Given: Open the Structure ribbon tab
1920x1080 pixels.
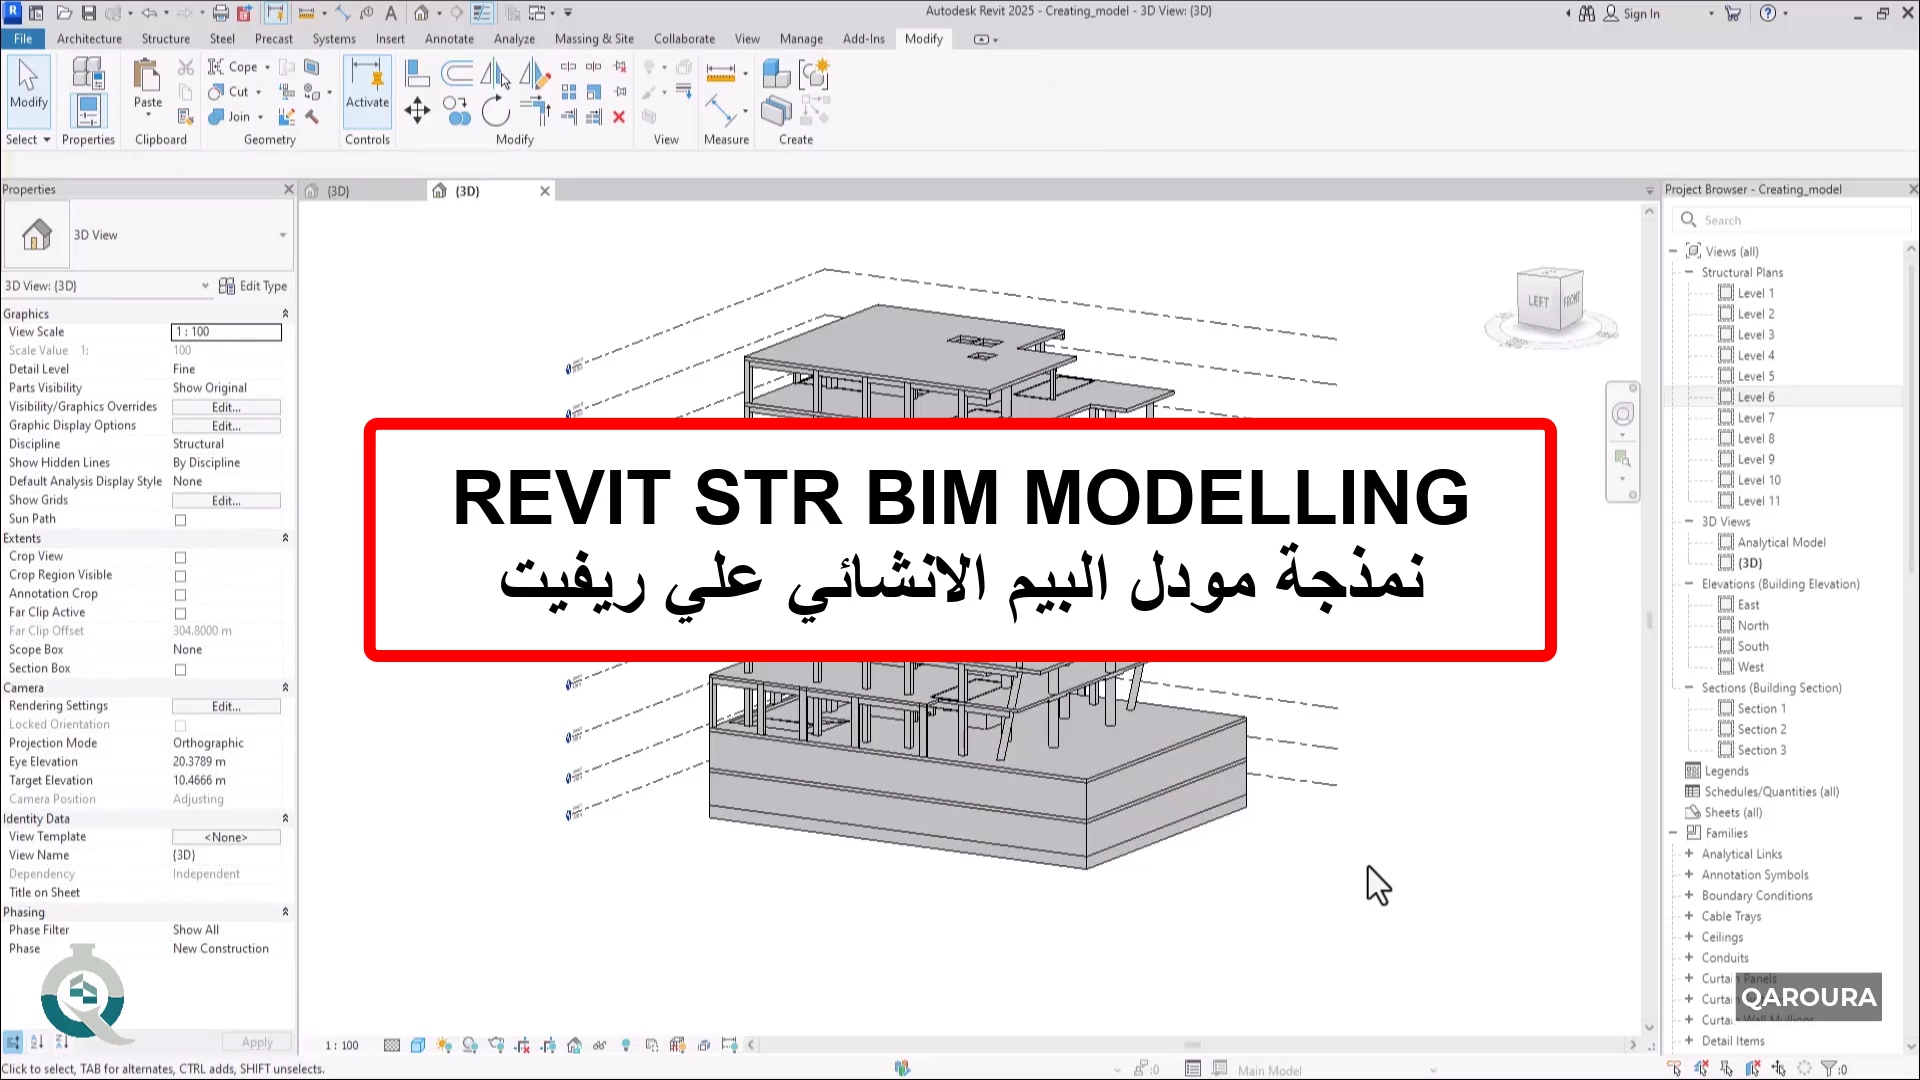Looking at the screenshot, I should (x=165, y=39).
